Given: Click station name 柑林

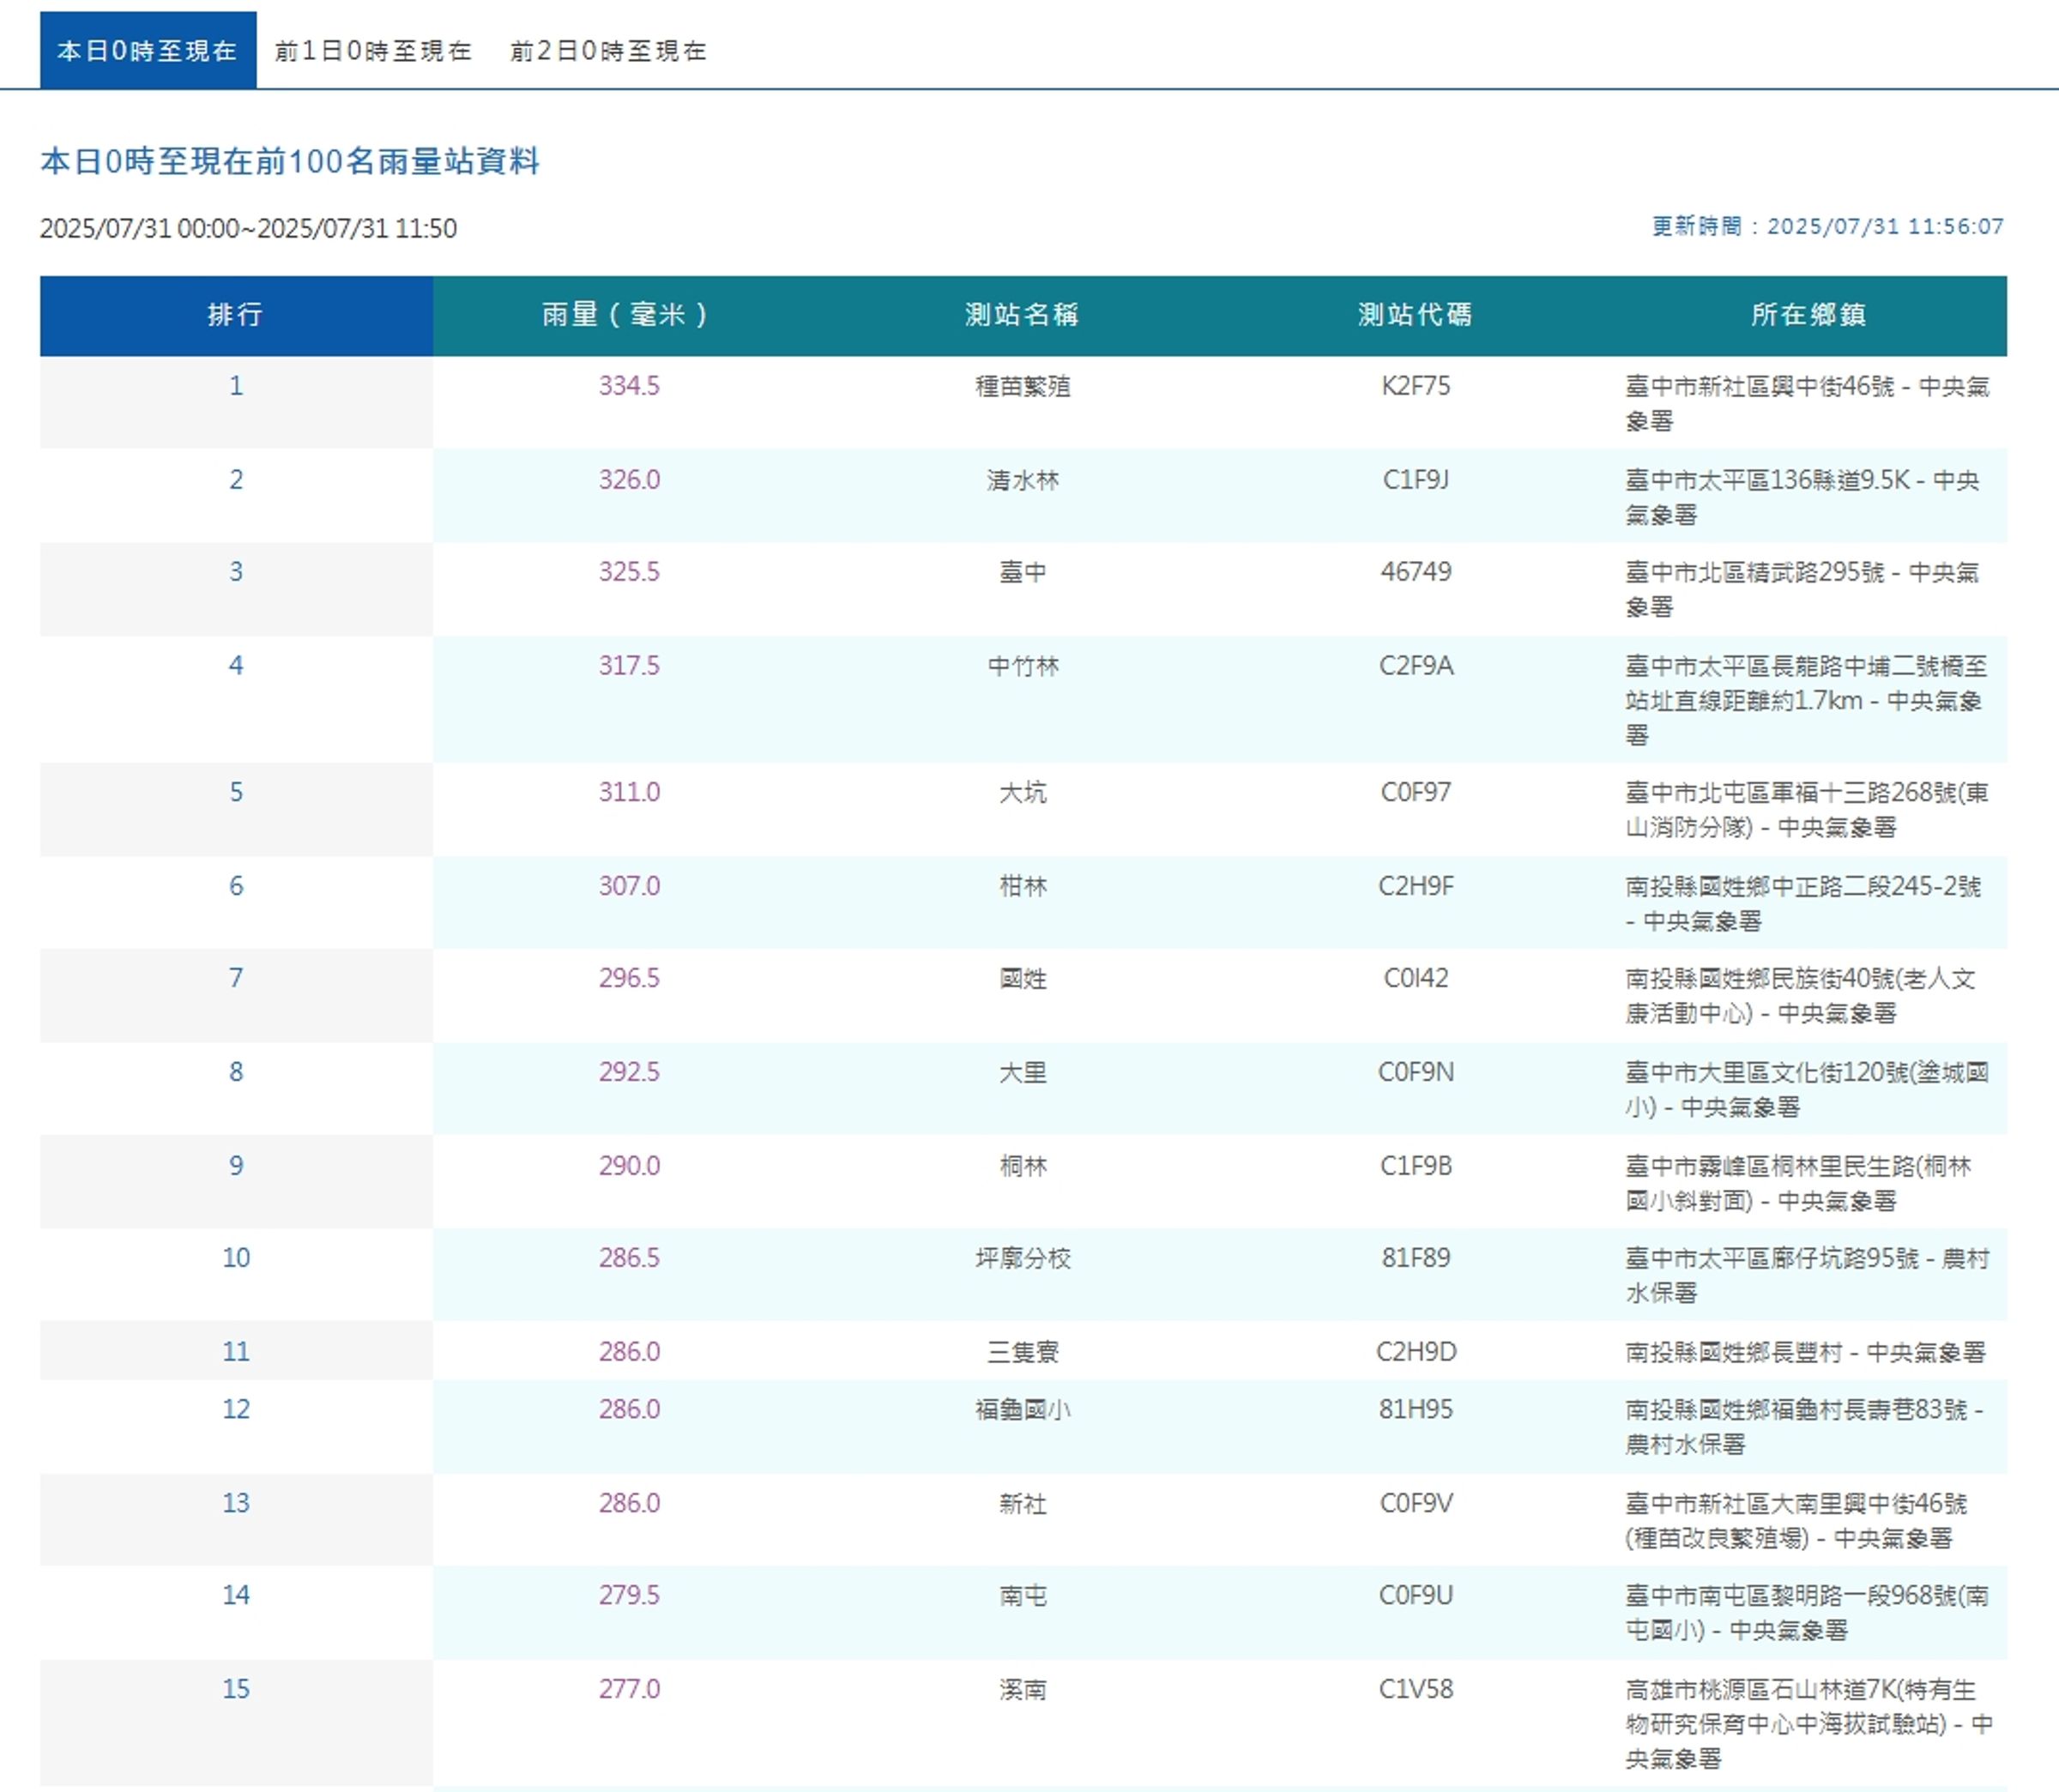Looking at the screenshot, I should coord(1023,886).
